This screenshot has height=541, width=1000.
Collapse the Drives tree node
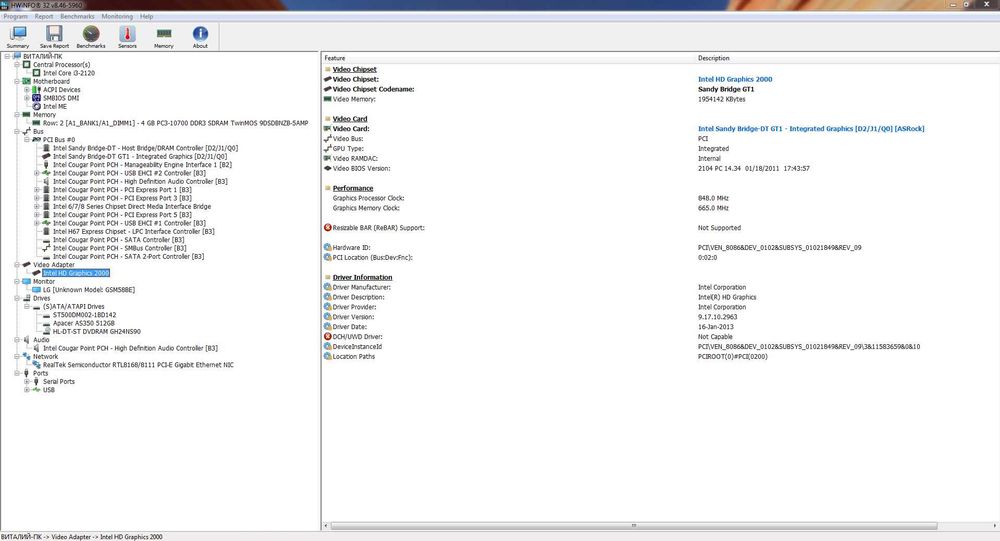17,298
